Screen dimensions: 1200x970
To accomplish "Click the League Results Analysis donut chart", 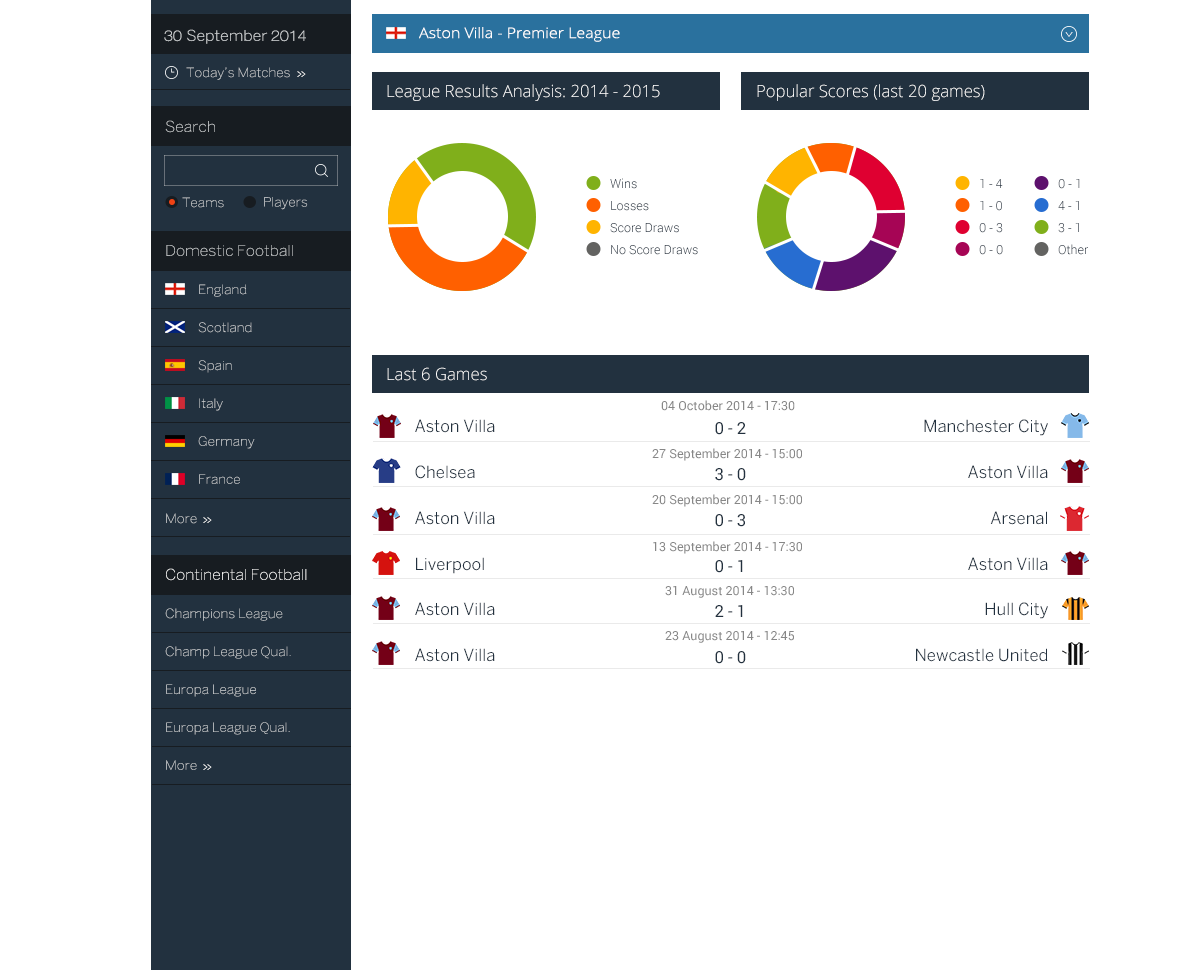I will coord(462,217).
